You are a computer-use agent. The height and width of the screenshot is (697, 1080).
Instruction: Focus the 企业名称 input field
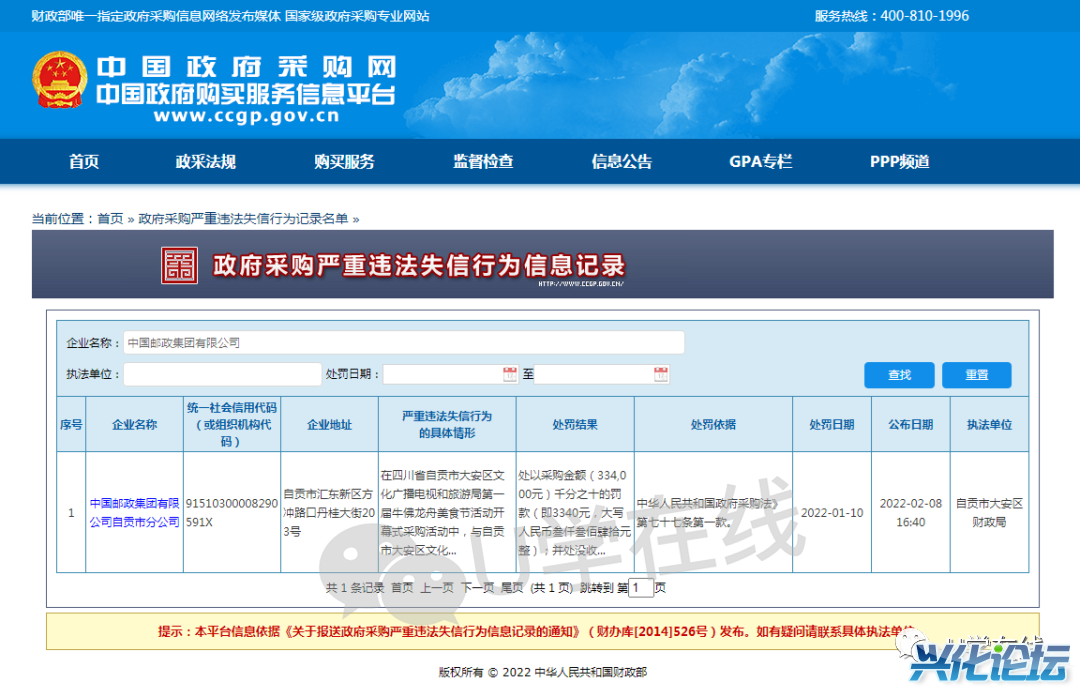pyautogui.click(x=404, y=342)
